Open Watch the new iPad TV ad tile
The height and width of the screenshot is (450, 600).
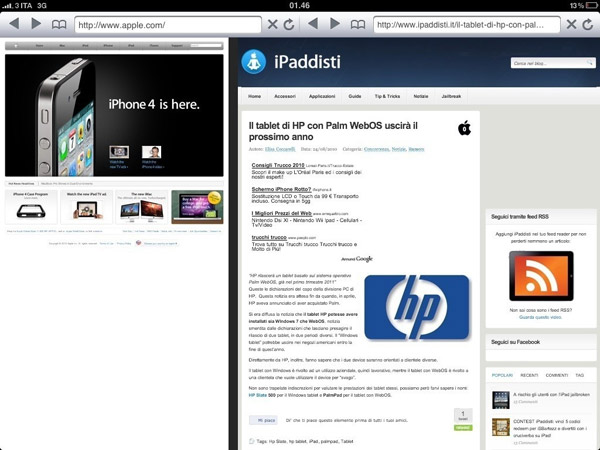[86, 207]
